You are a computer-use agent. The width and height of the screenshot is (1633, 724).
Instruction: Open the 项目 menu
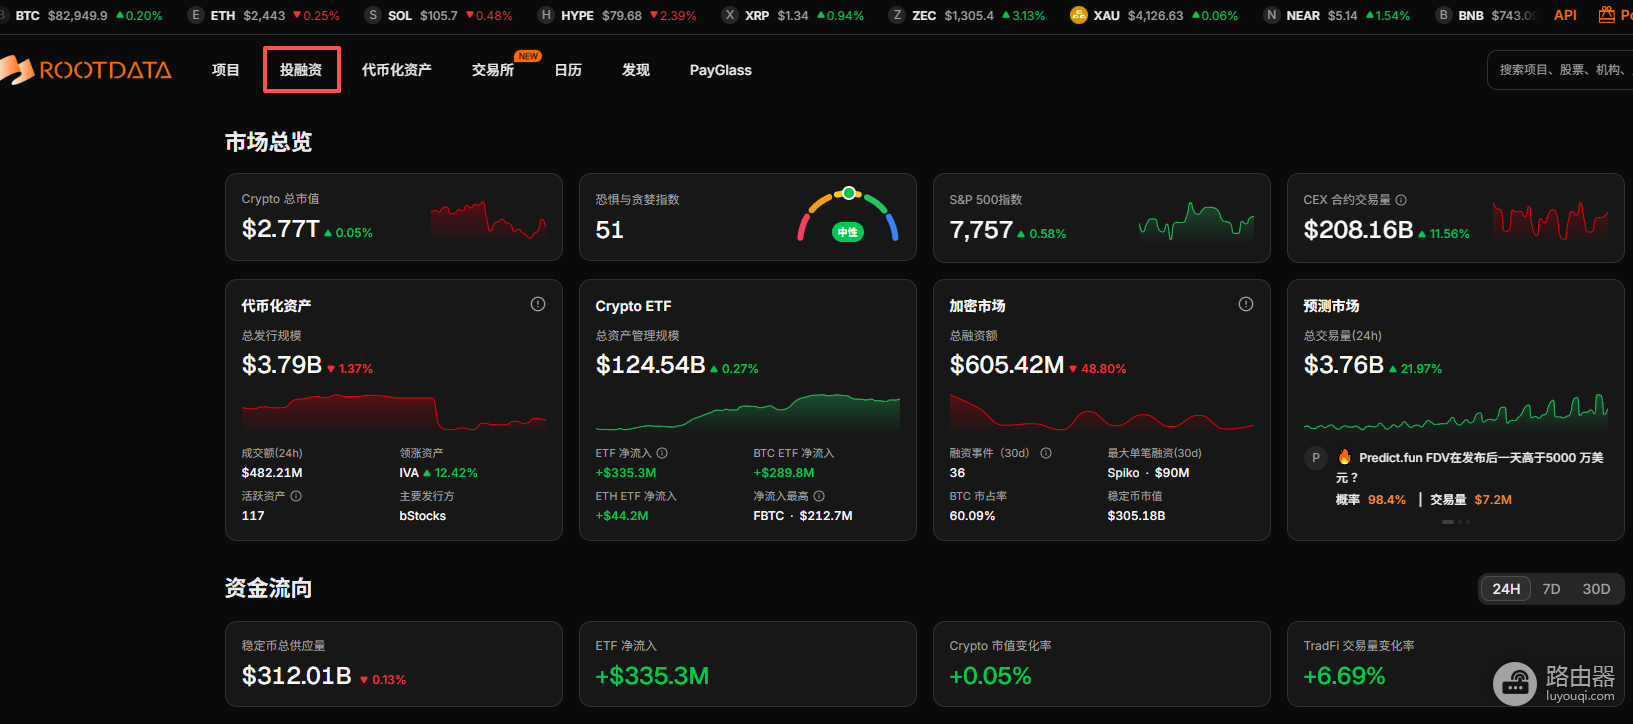(226, 70)
